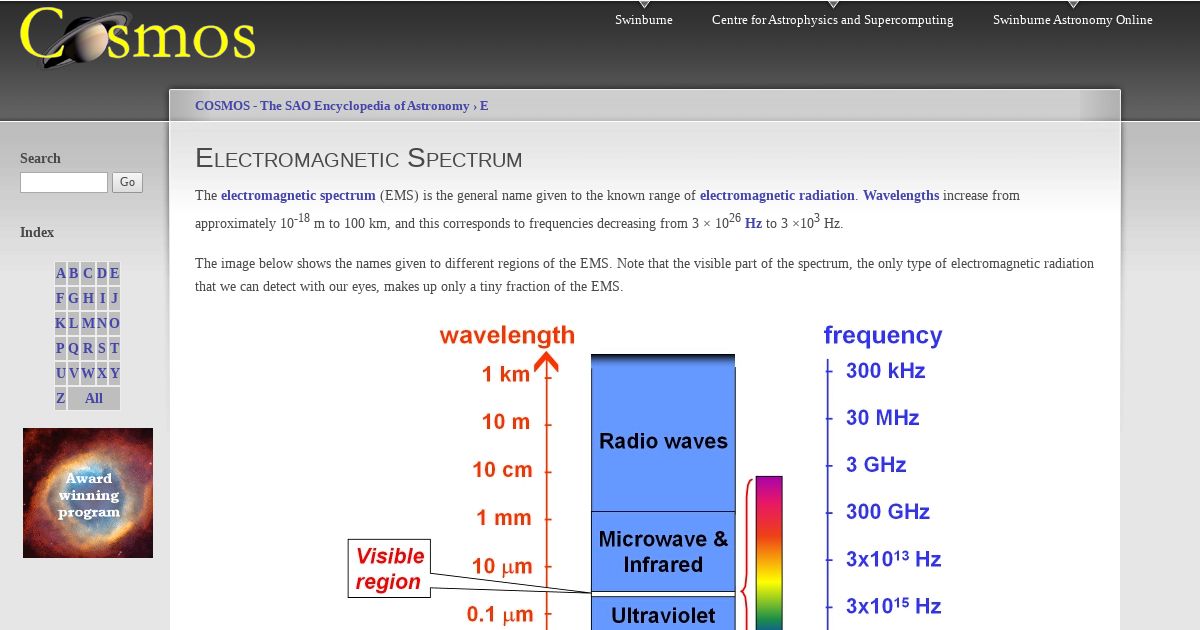Open index letter Y

(114, 373)
